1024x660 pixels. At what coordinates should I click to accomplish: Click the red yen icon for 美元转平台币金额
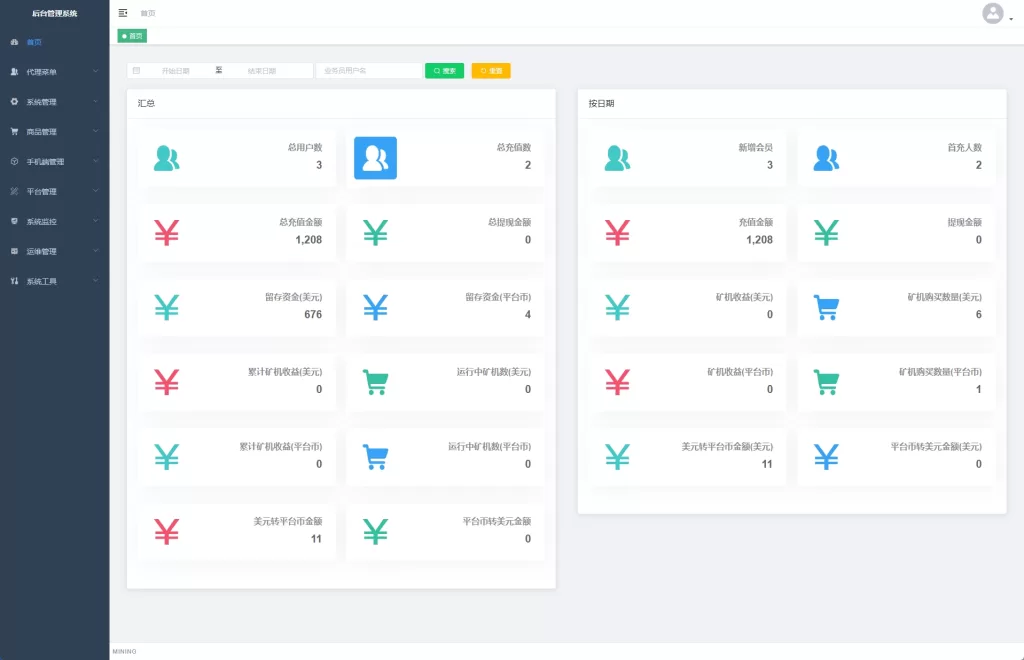click(x=167, y=532)
